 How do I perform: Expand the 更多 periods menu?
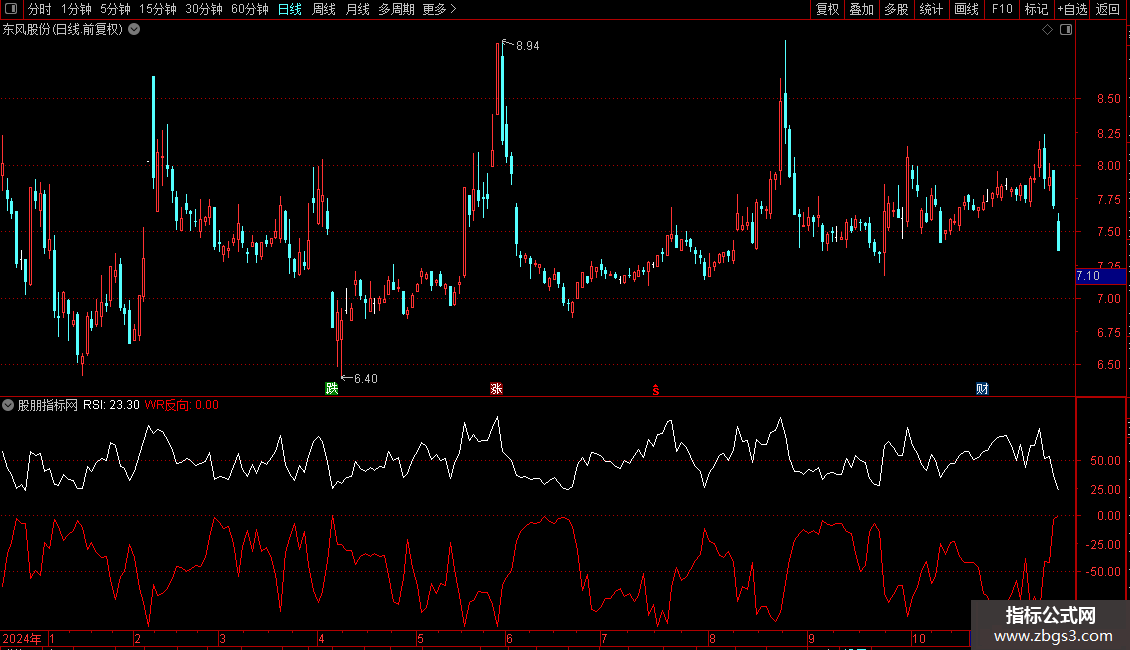(x=440, y=9)
